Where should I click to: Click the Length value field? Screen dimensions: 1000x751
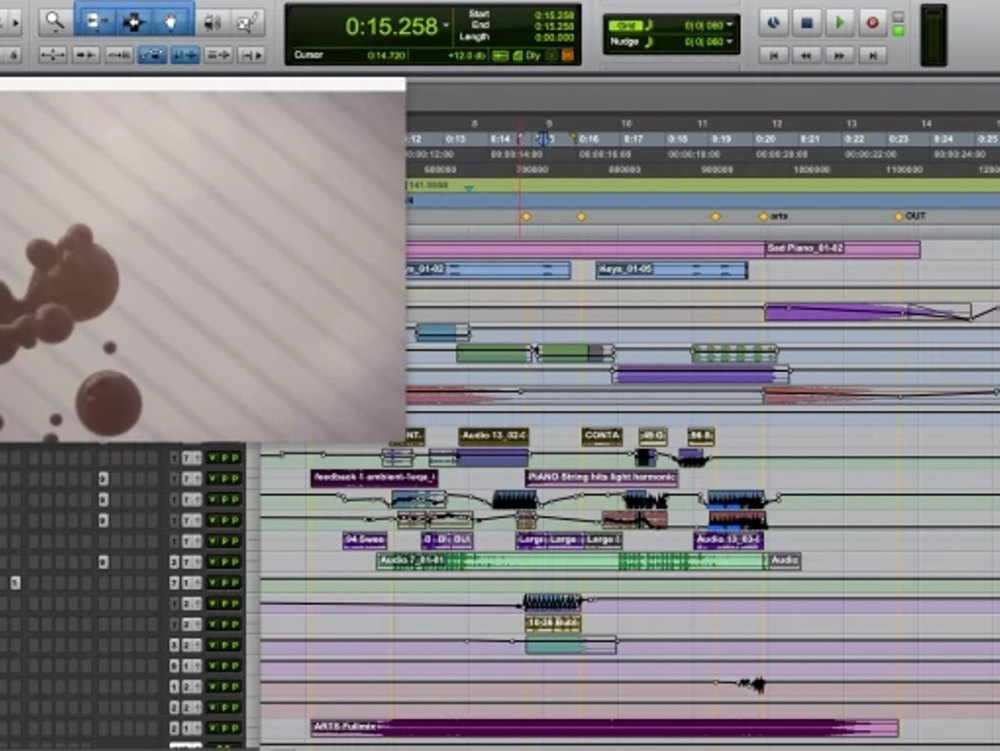tap(554, 37)
